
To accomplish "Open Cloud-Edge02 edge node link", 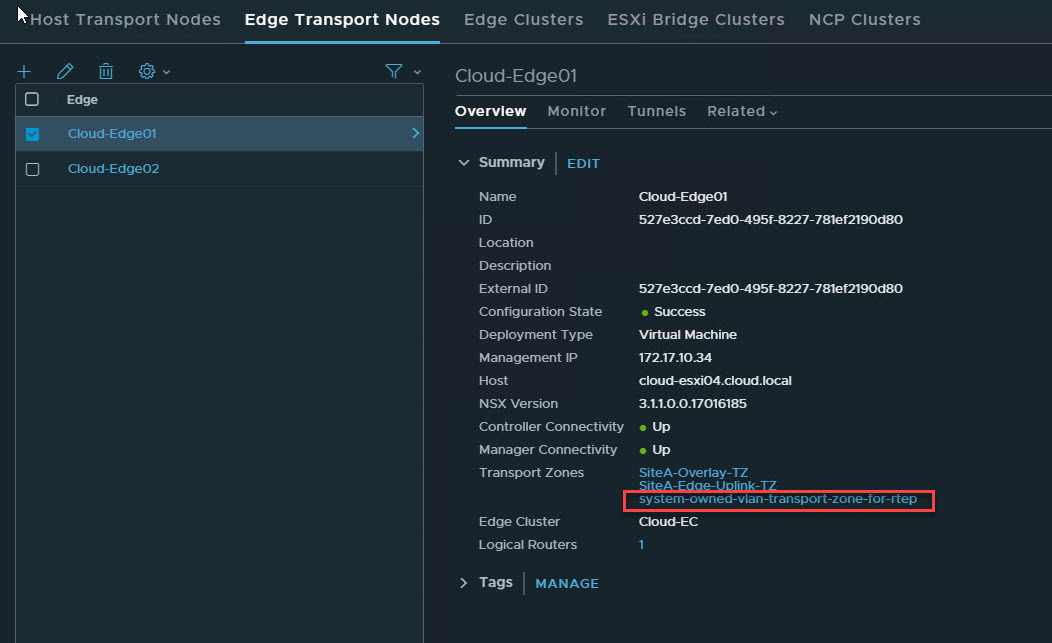I will pos(113,169).
